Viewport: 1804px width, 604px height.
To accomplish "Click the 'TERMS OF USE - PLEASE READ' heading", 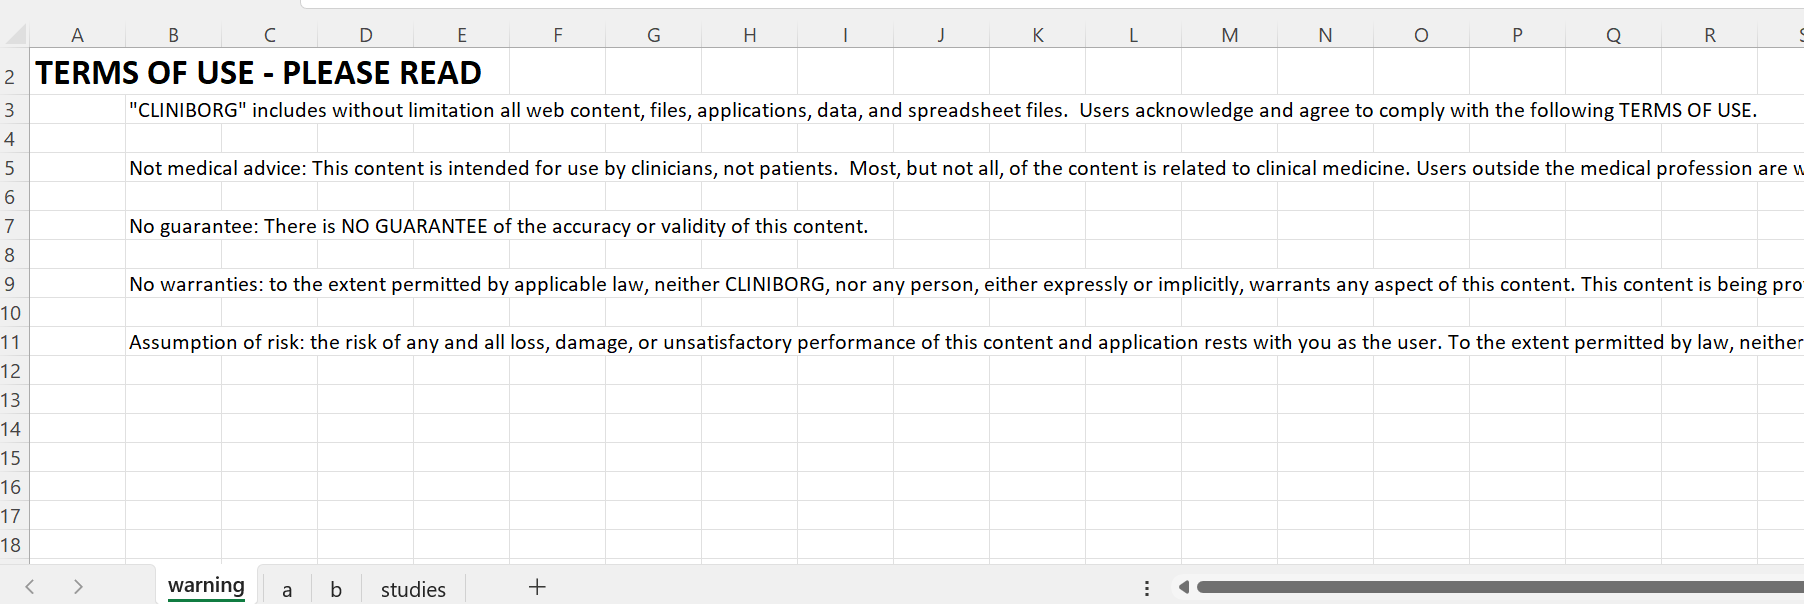I will 258,73.
